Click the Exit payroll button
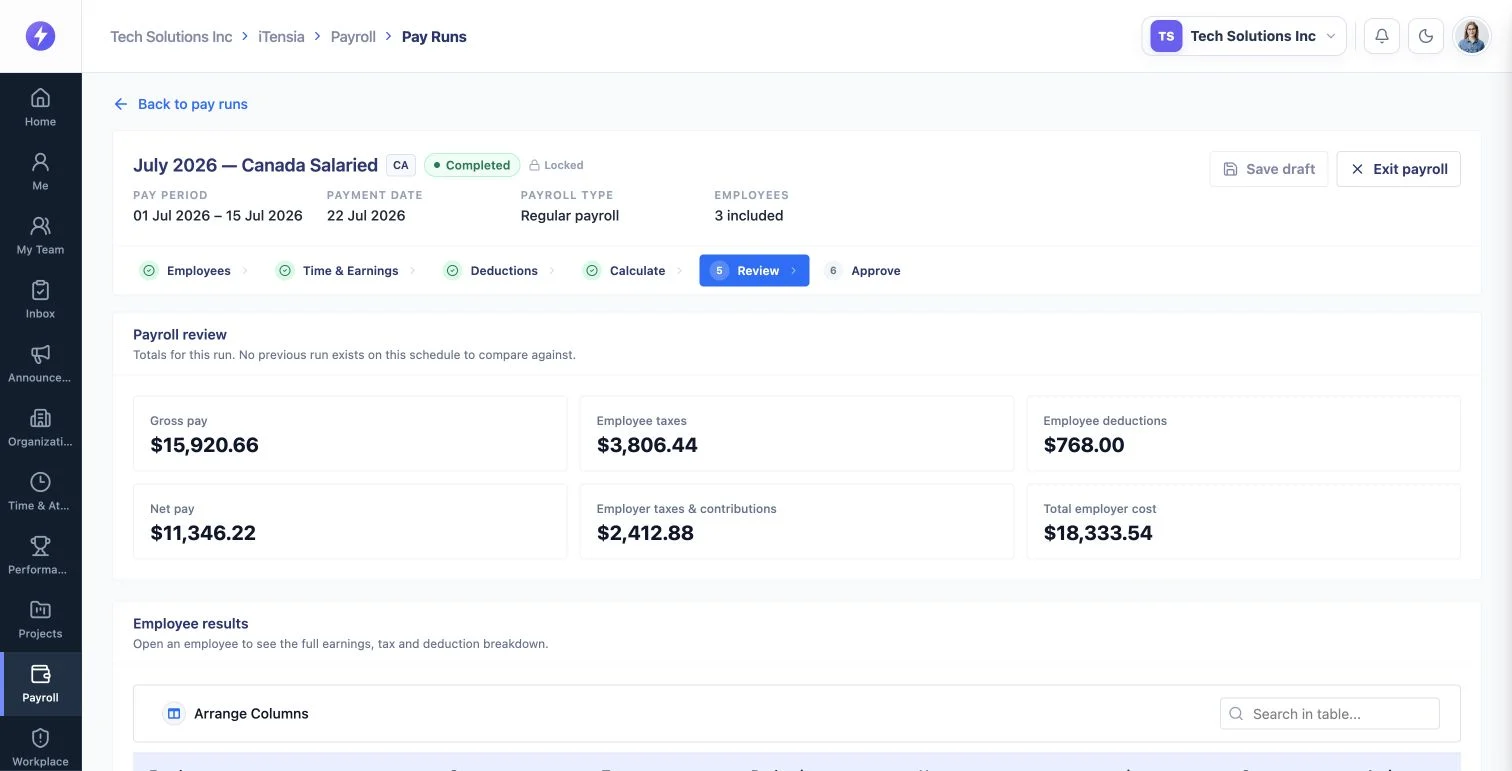The image size is (1512, 771). coord(1399,169)
